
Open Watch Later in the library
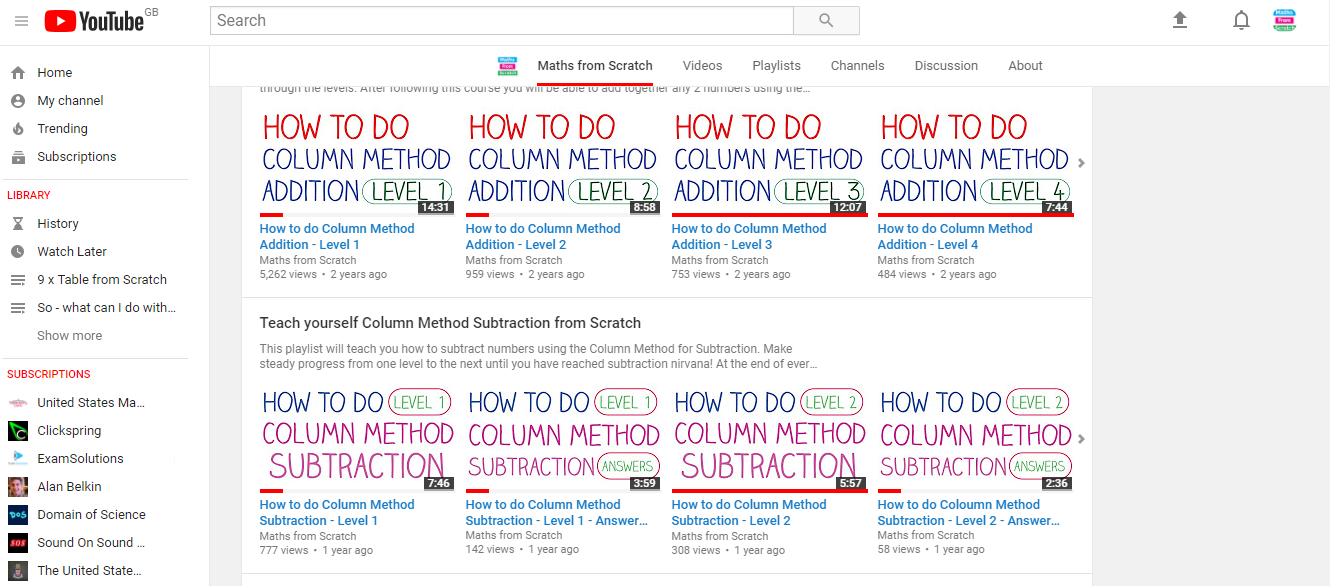pyautogui.click(x=72, y=252)
